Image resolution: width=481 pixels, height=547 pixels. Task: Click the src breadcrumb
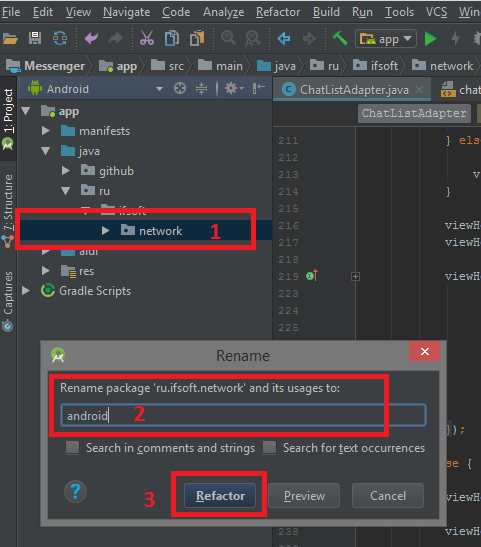167,66
